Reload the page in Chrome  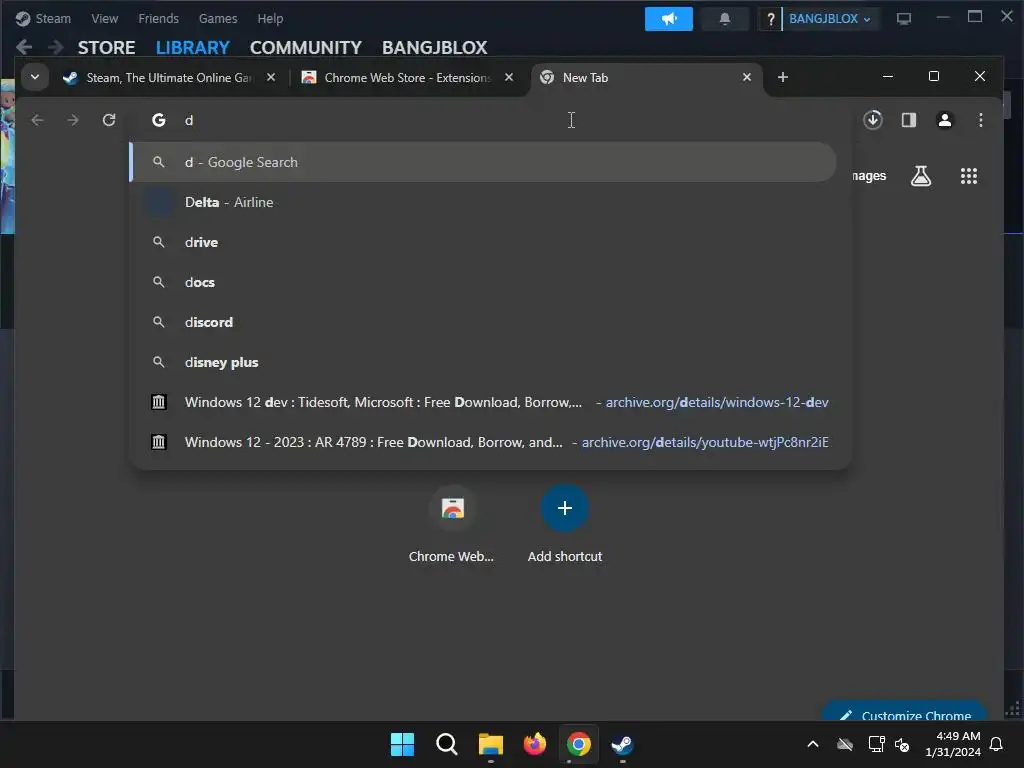[109, 120]
